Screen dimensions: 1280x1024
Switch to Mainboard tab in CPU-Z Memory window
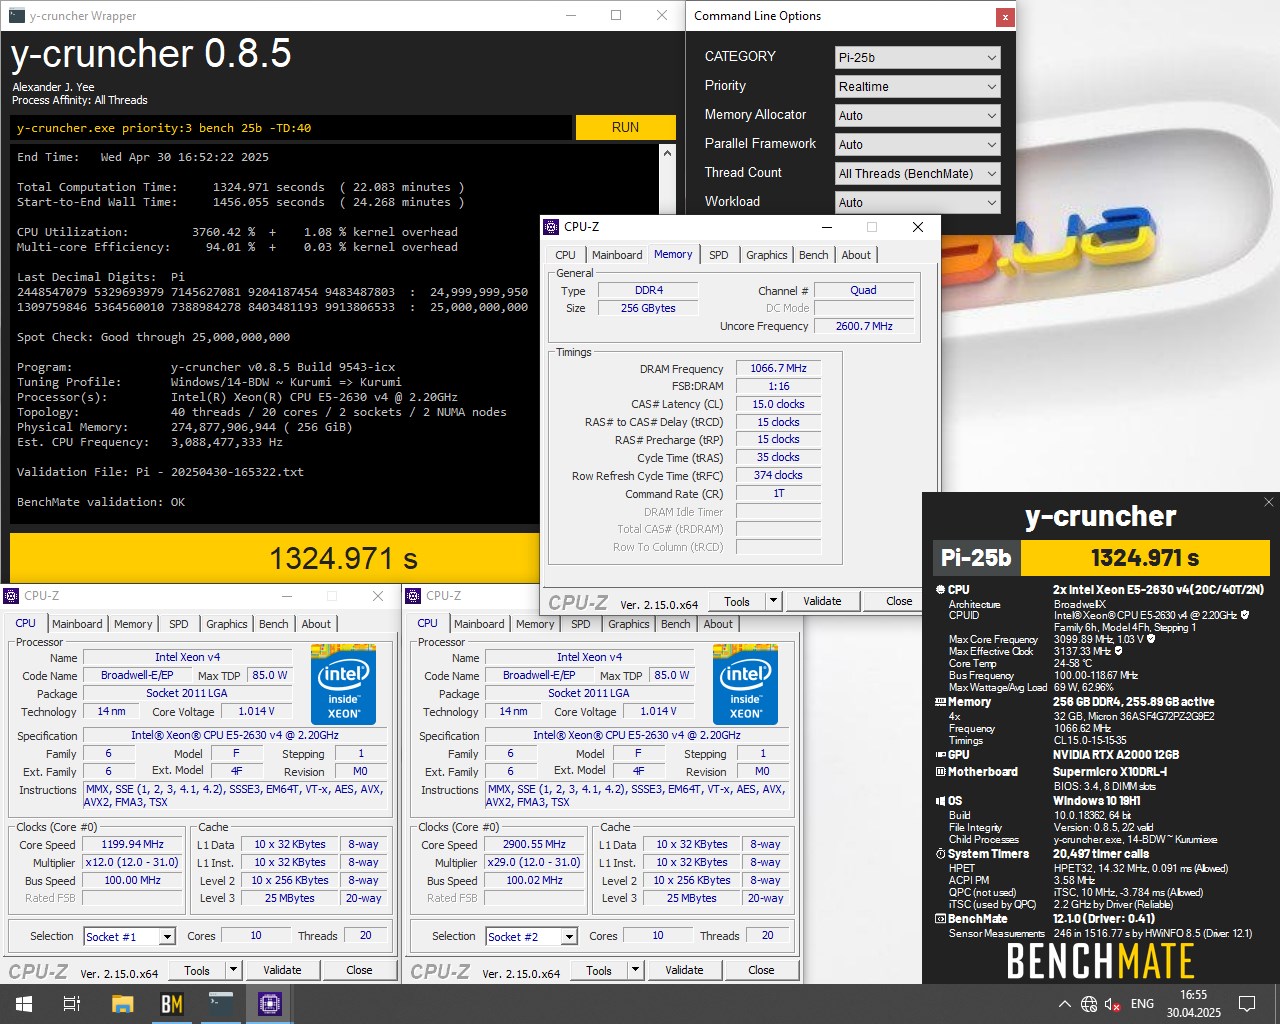617,255
